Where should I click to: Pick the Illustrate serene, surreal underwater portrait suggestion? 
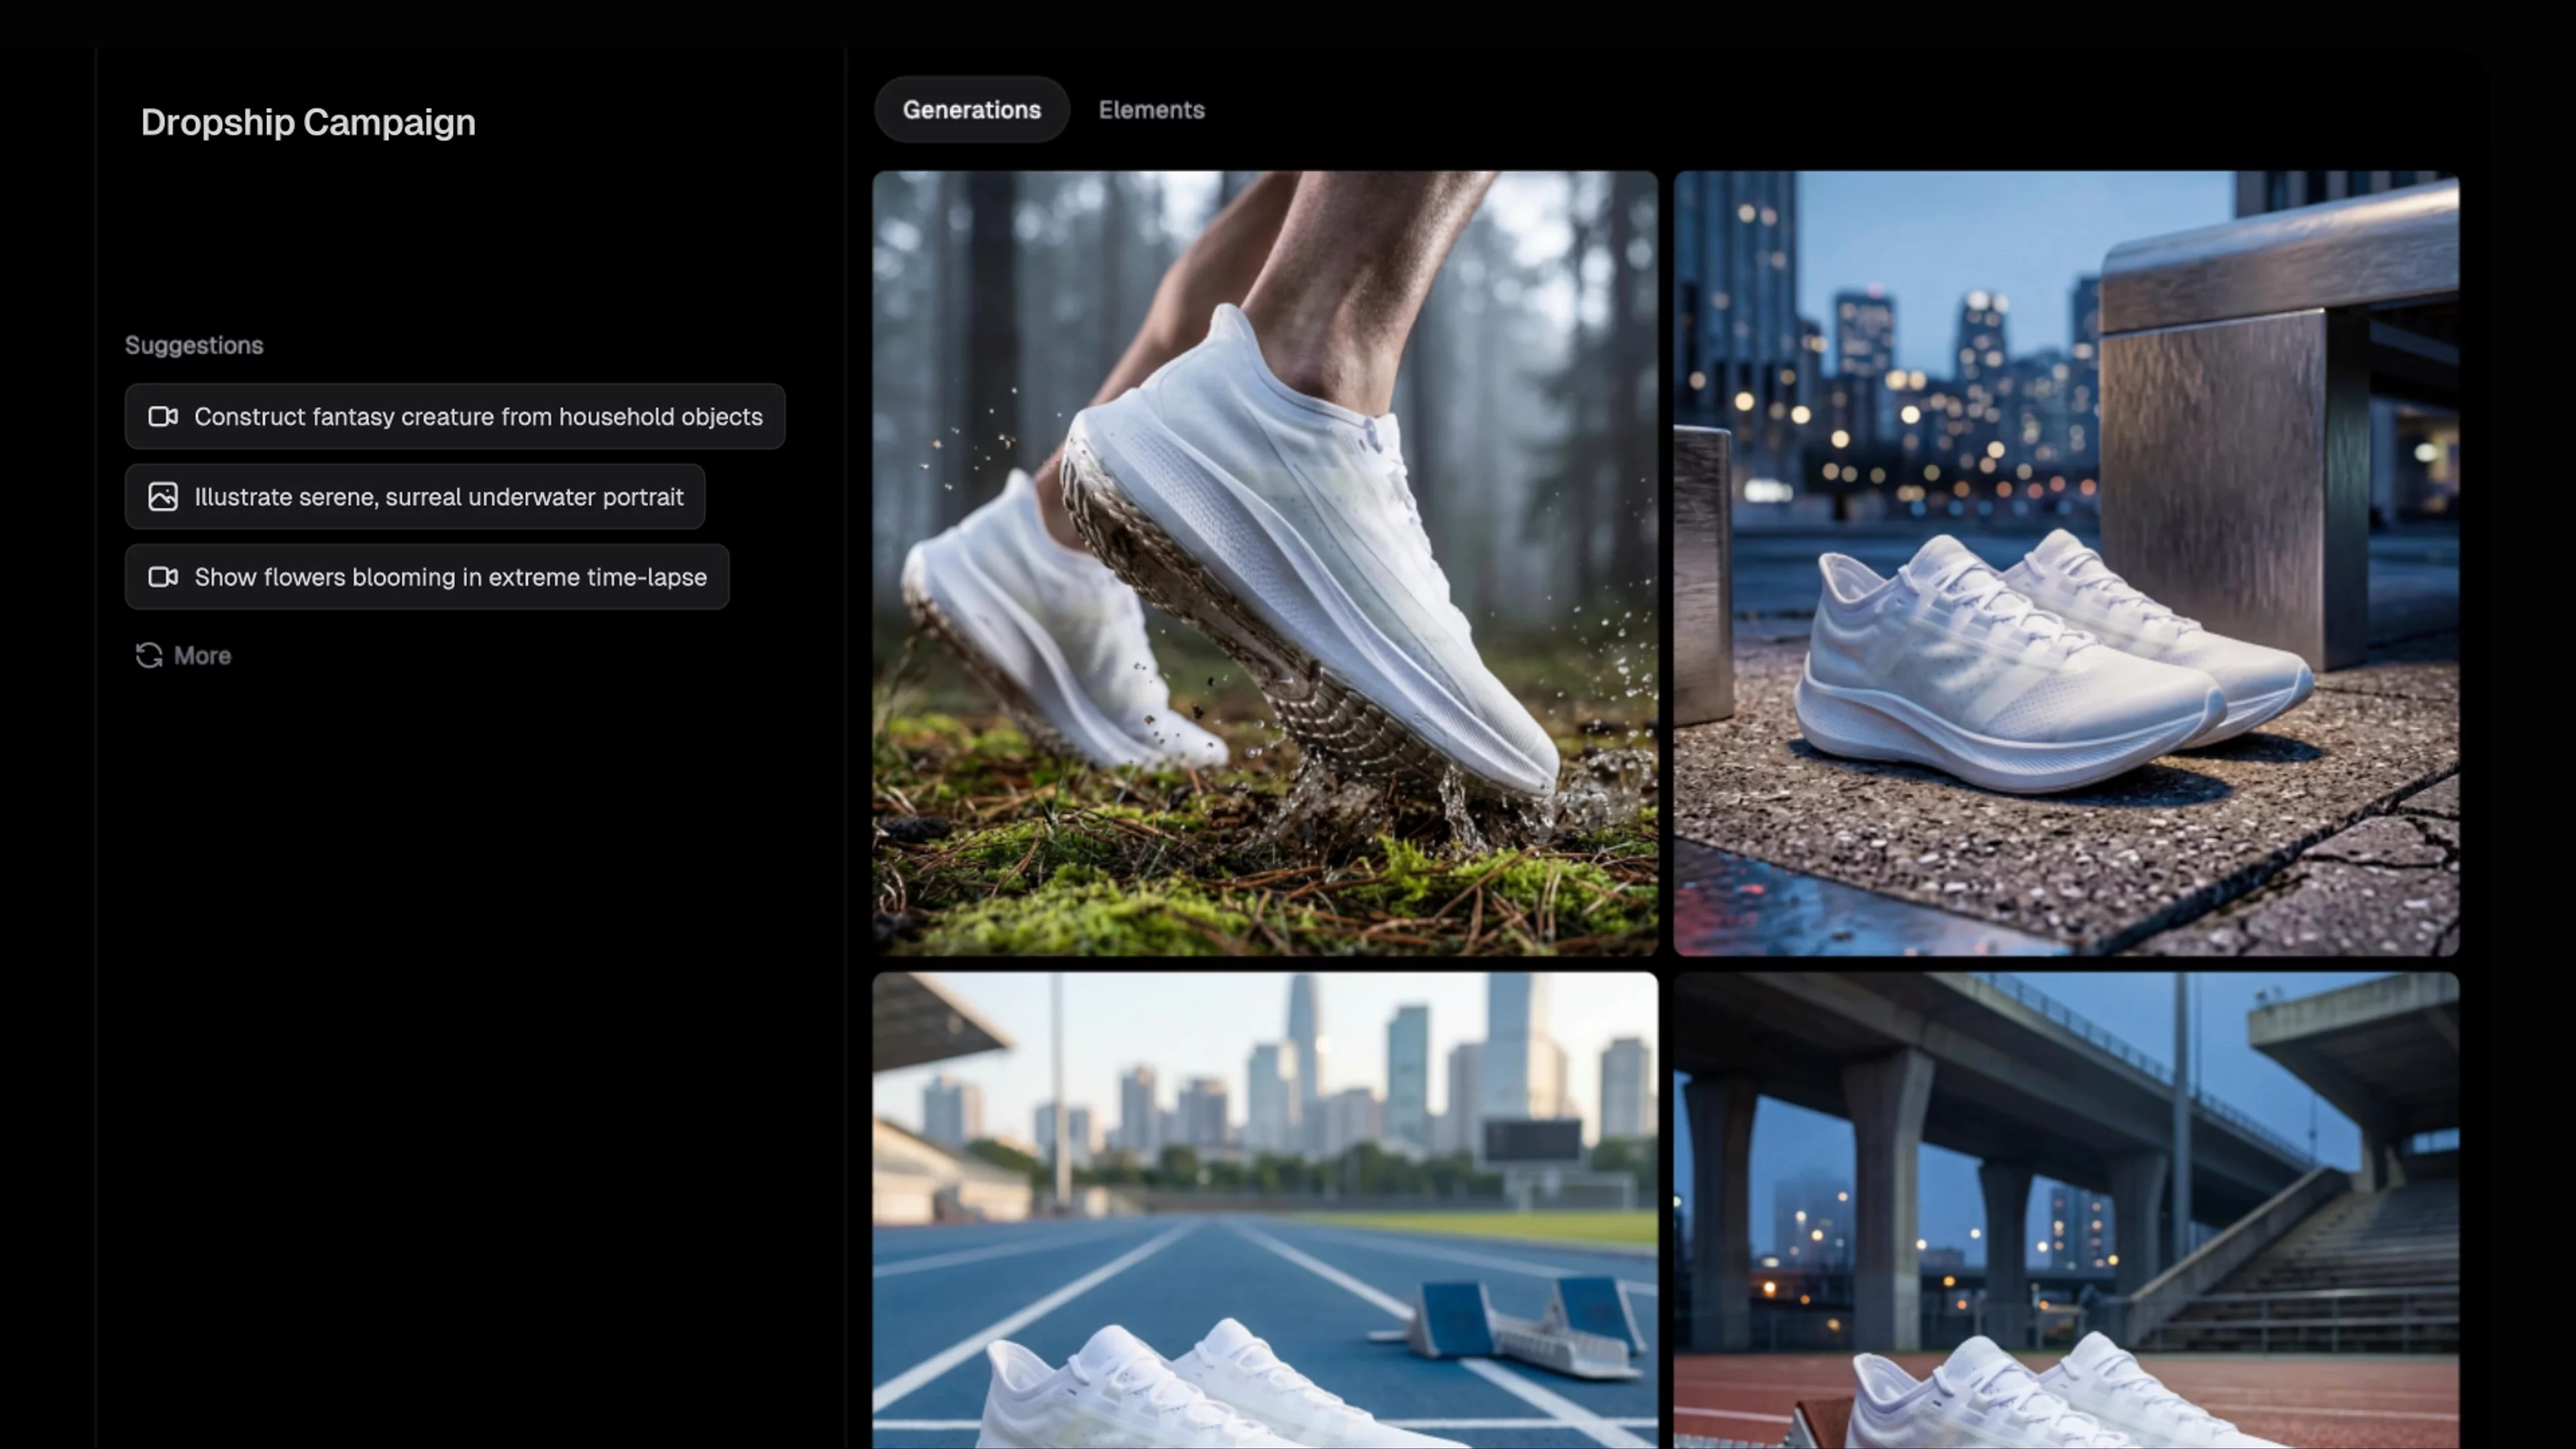pyautogui.click(x=438, y=497)
